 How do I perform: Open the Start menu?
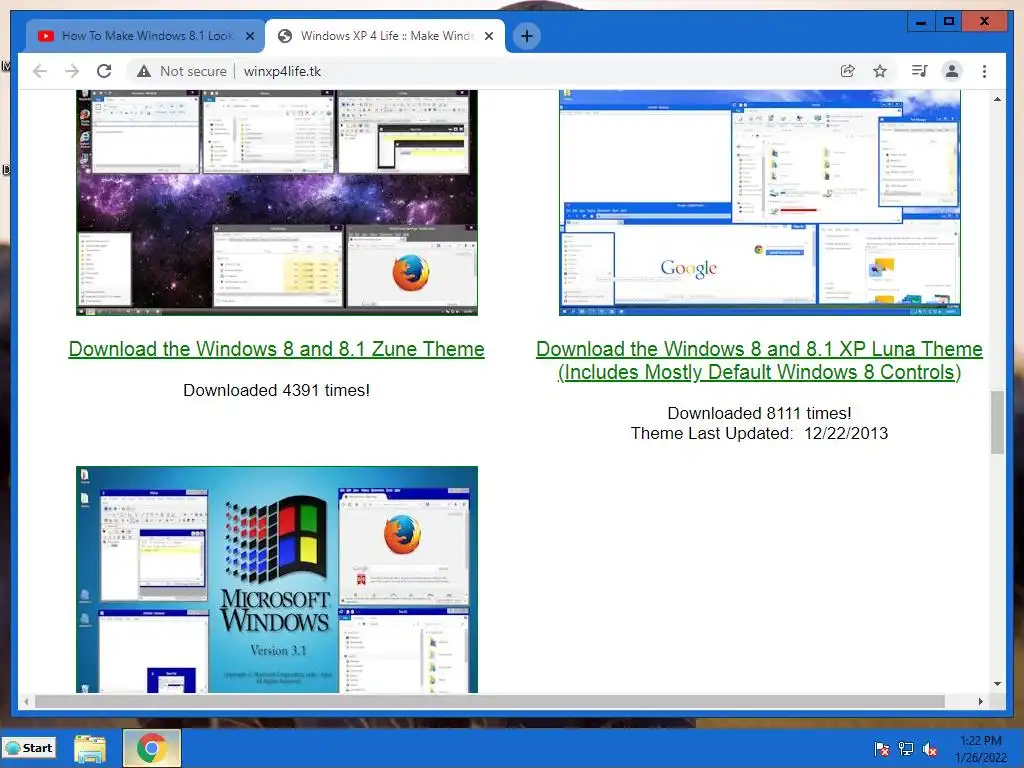(29, 748)
